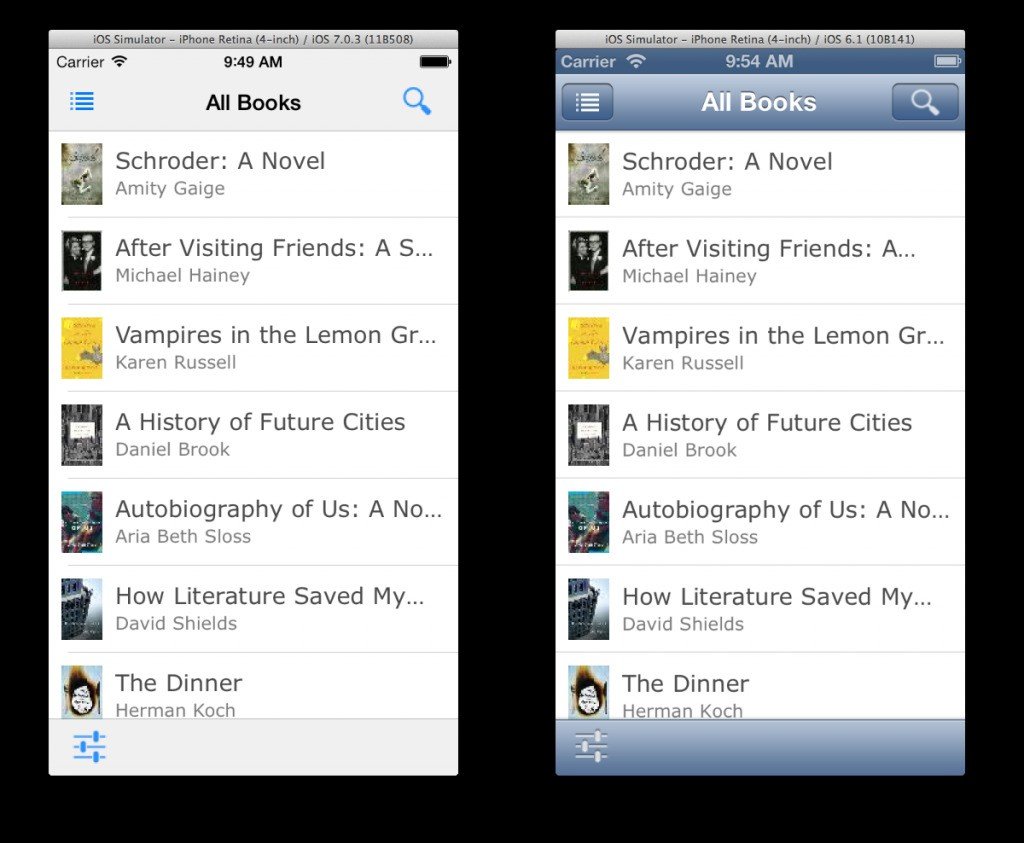This screenshot has width=1024, height=843.
Task: Click the Wi-Fi icon in iOS 7 status bar
Action: coord(120,61)
